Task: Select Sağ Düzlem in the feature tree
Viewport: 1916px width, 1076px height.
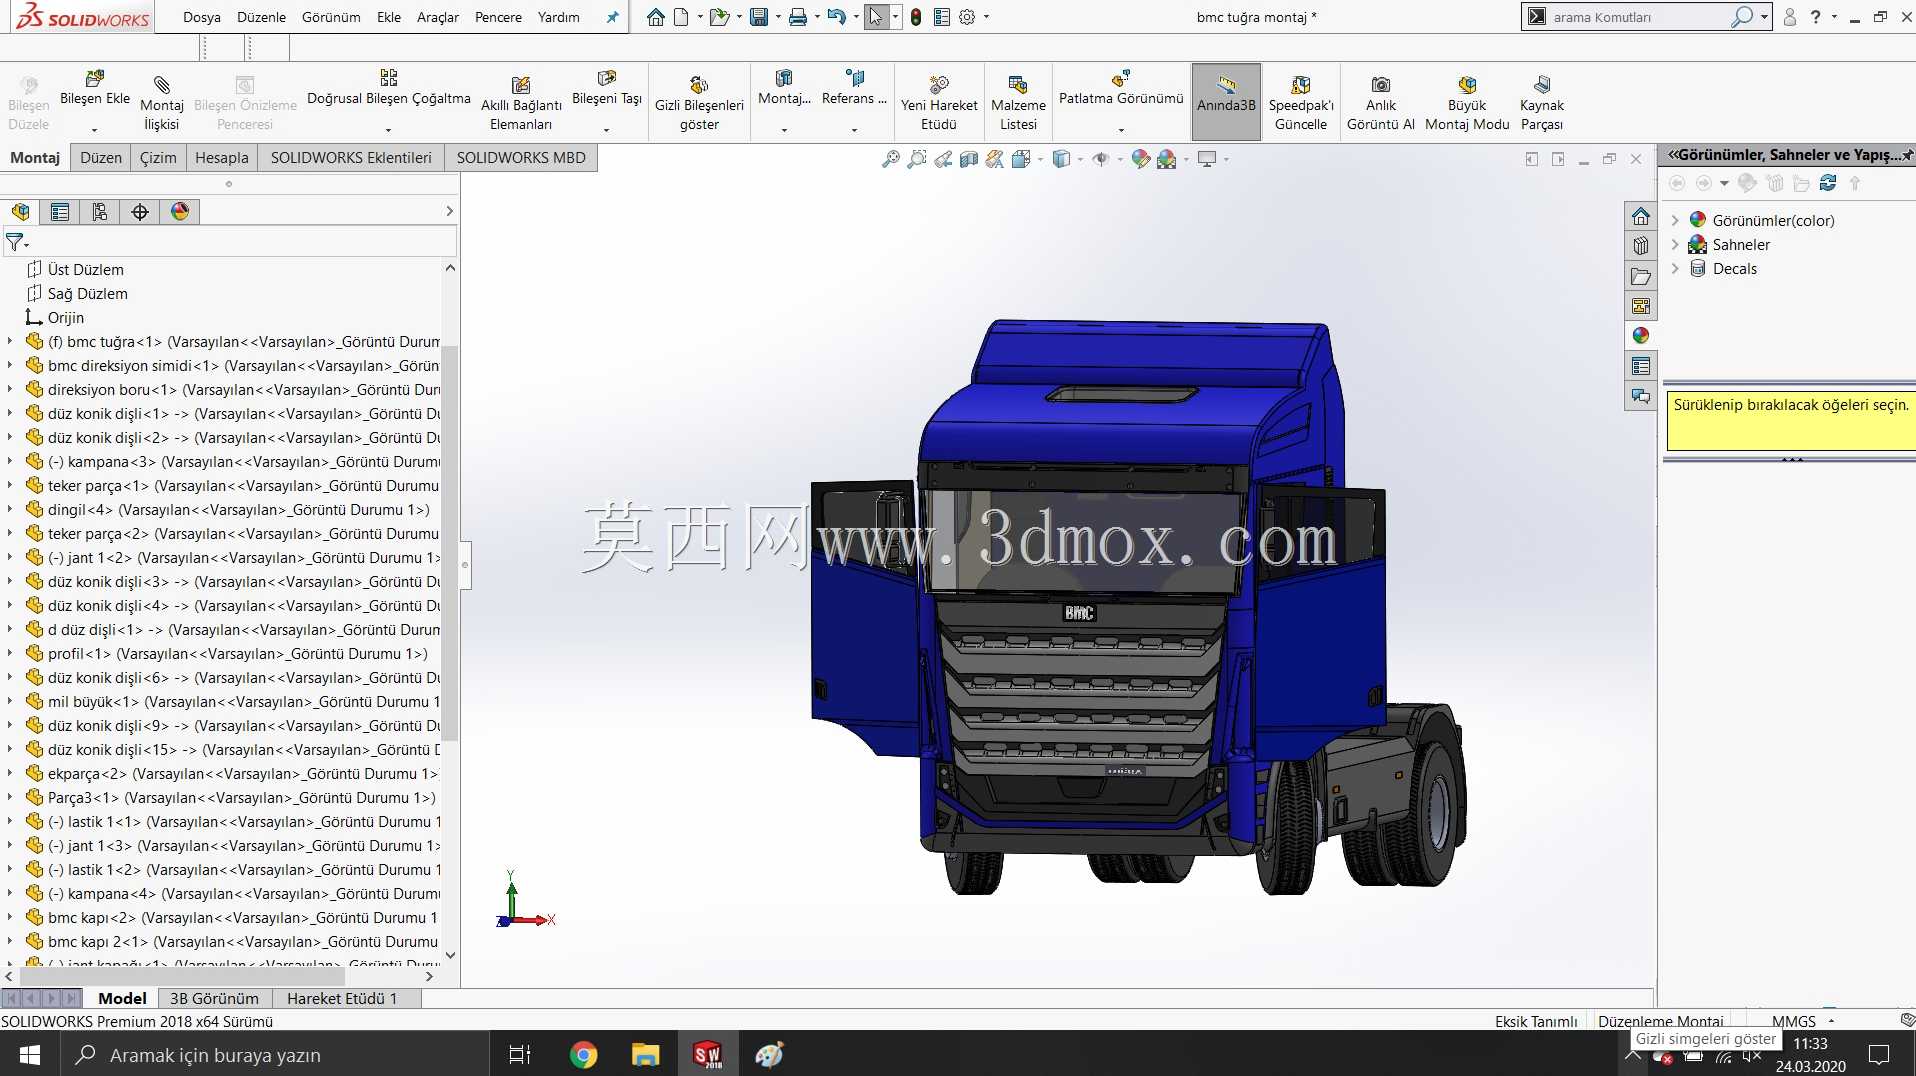Action: 88,294
